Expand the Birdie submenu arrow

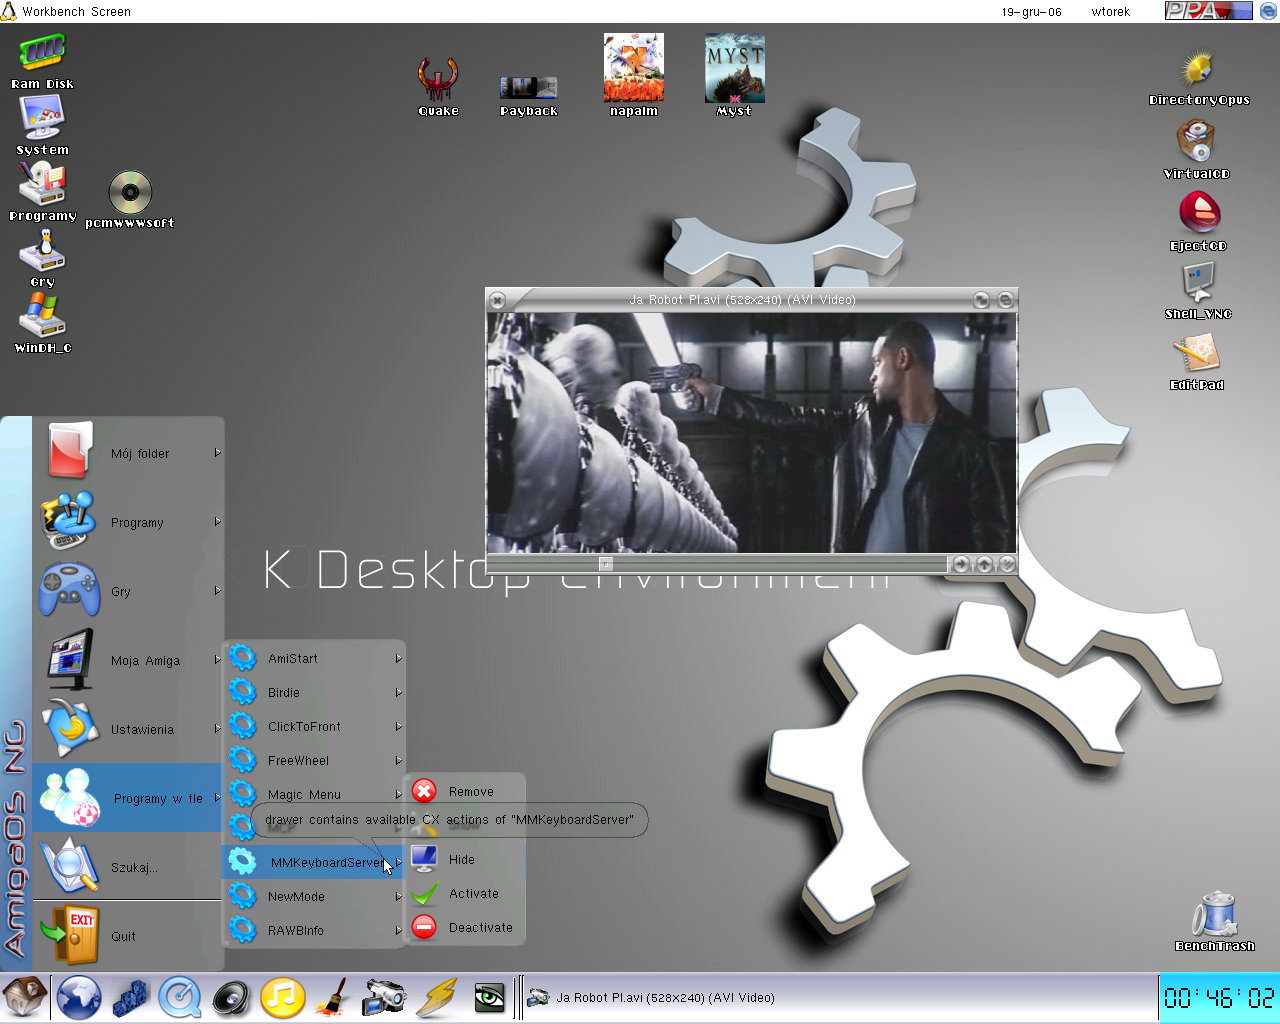point(398,693)
